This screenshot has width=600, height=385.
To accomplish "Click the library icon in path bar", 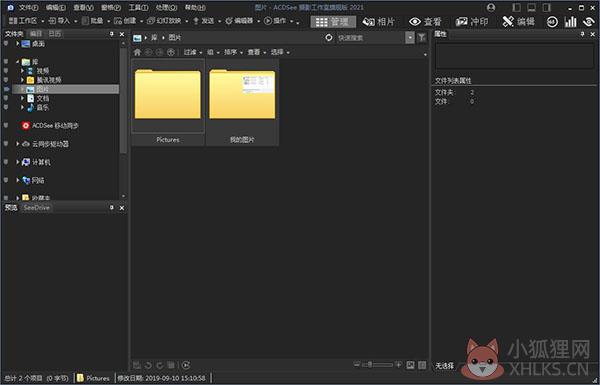I will [137, 38].
